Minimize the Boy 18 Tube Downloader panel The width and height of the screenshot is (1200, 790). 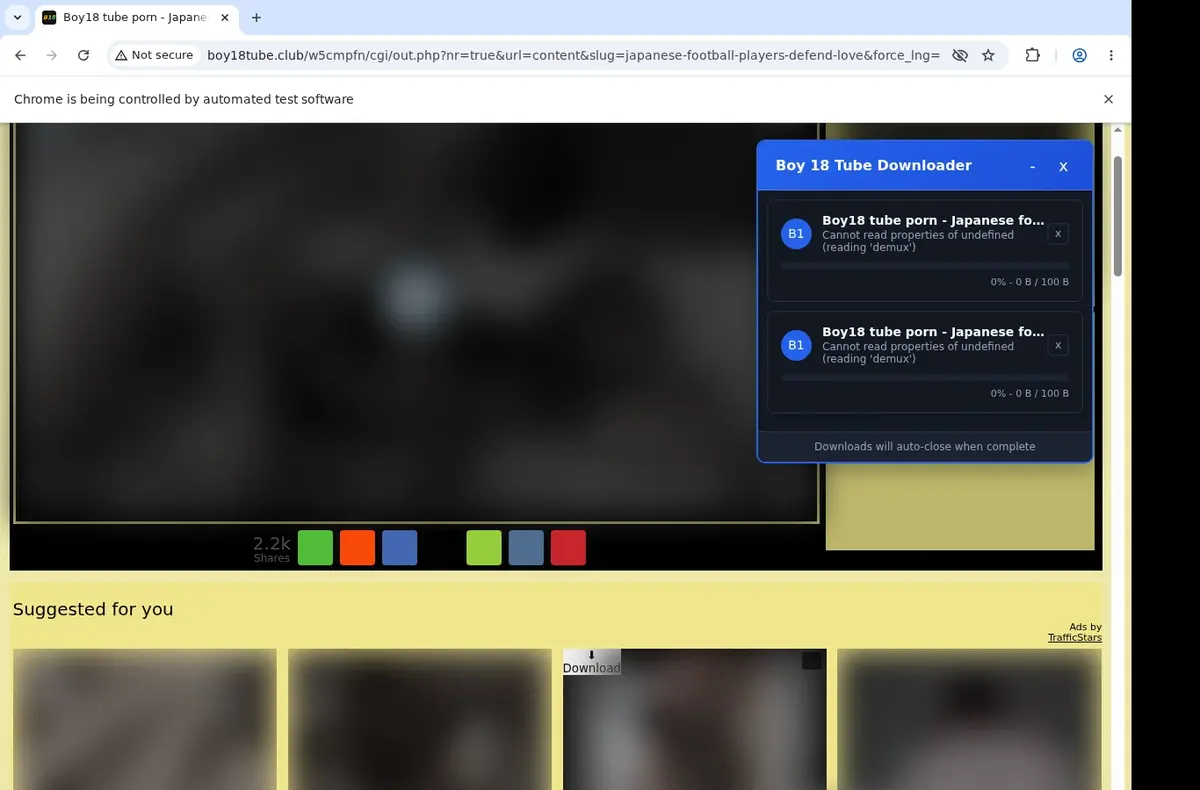pyautogui.click(x=1032, y=166)
